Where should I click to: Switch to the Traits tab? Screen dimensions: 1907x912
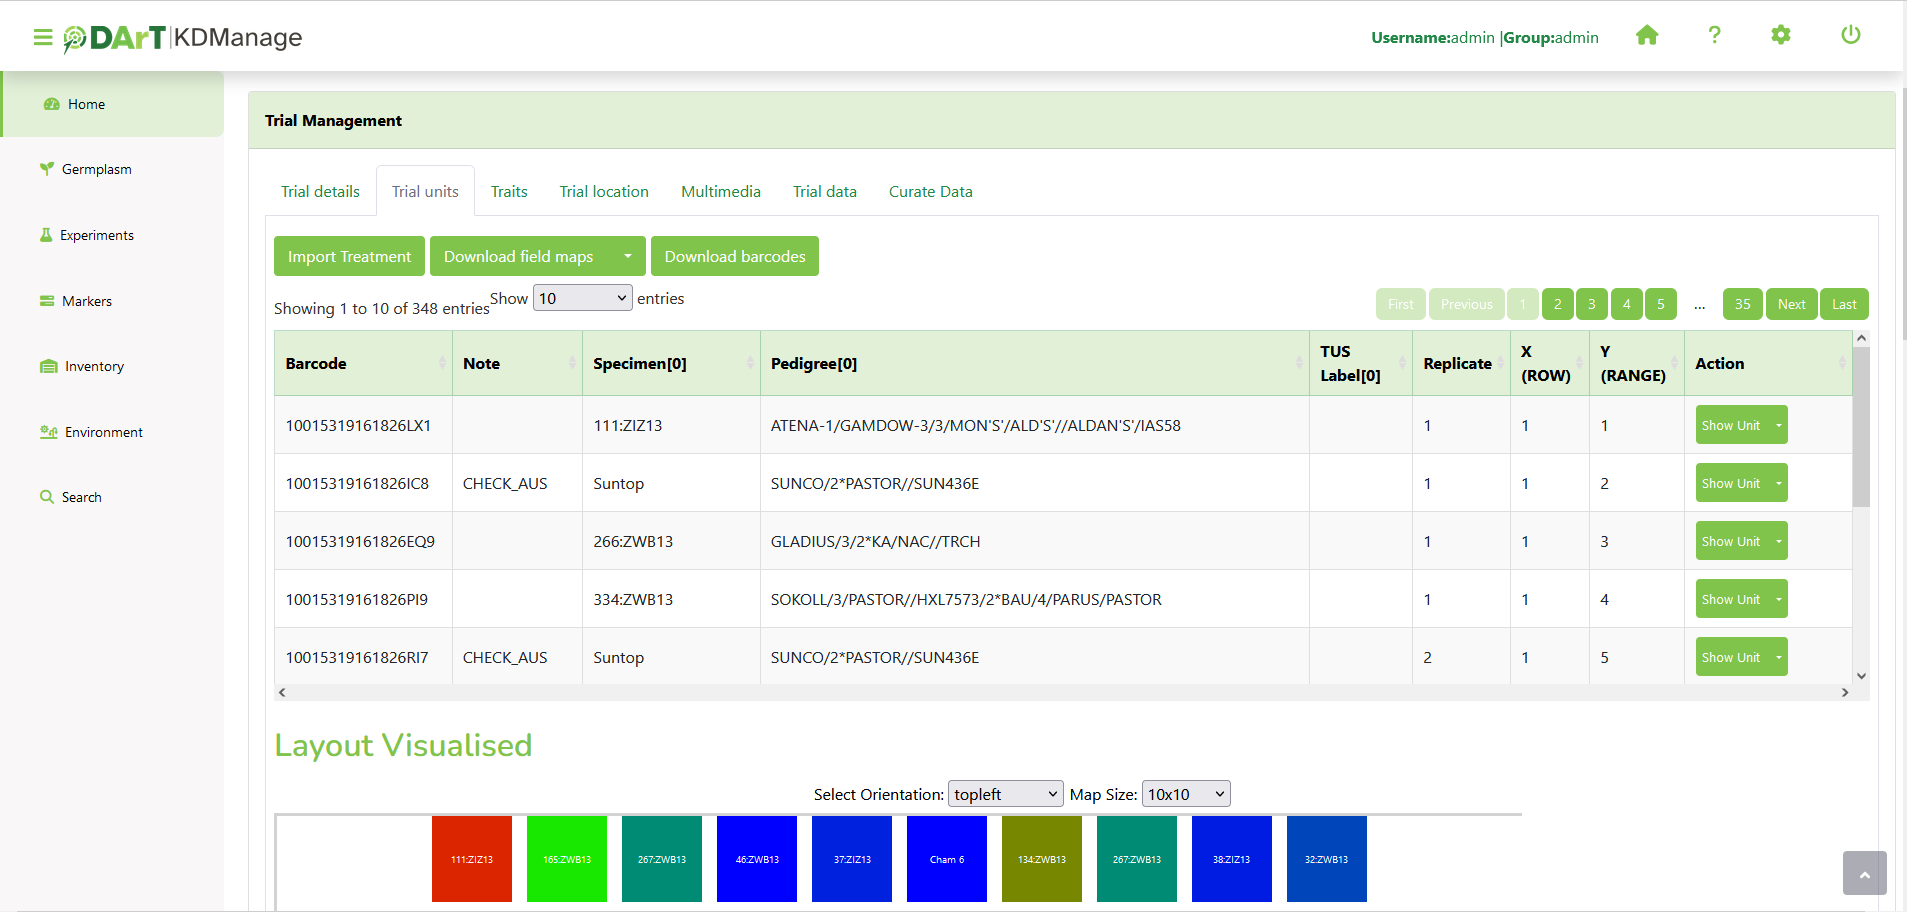pos(509,192)
